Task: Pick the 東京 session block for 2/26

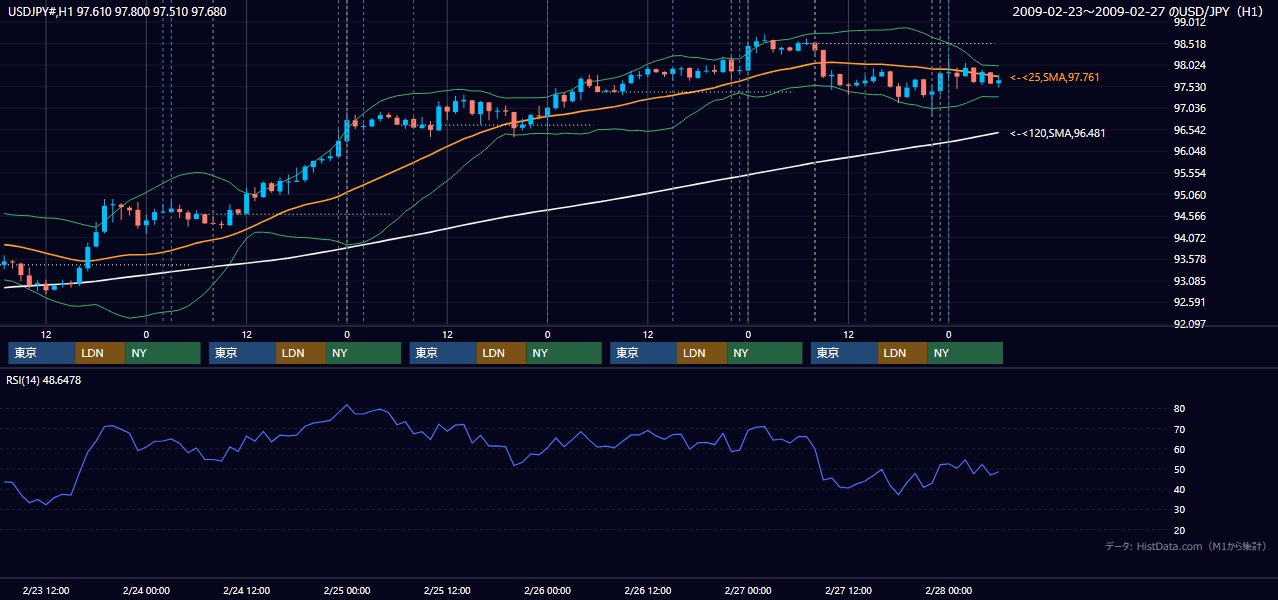Action: point(644,353)
